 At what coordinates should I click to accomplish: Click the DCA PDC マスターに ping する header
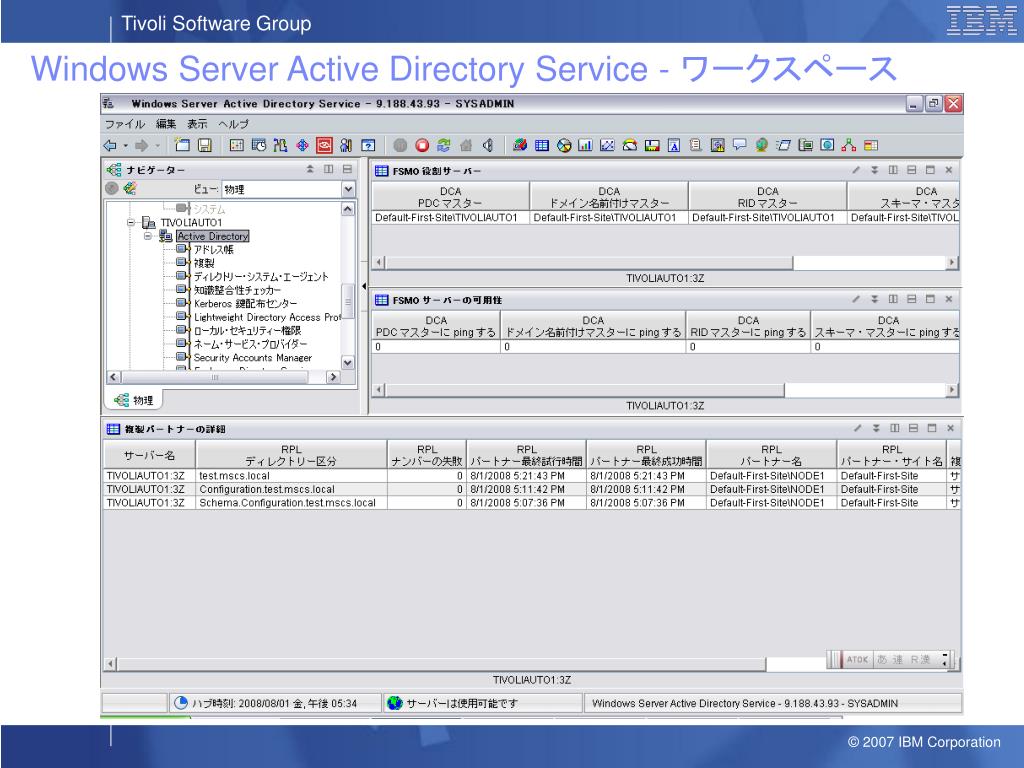click(436, 327)
